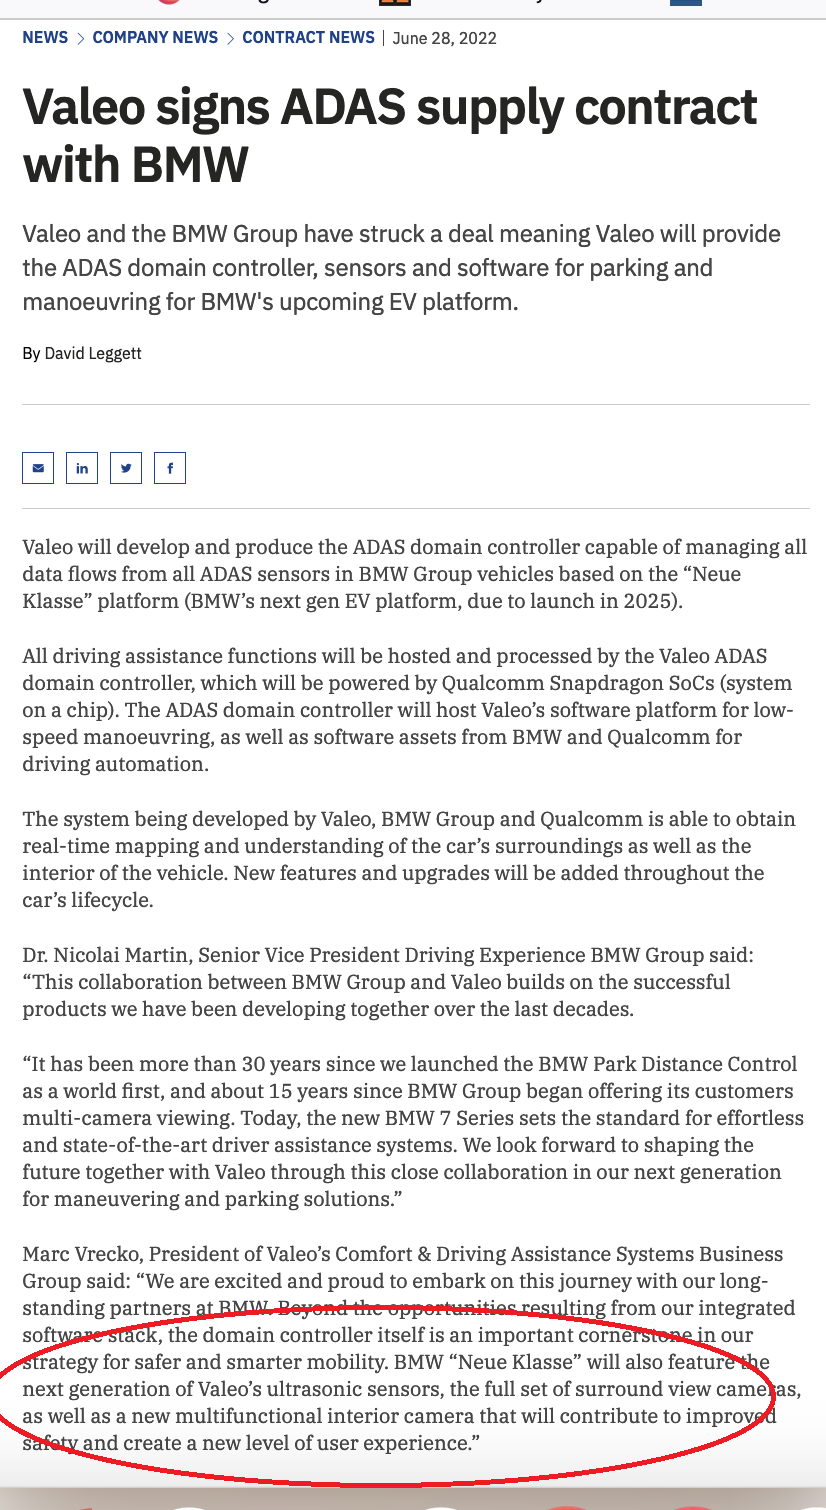Go to COMPANY NEWS breadcrumb
This screenshot has height=1510, width=826.
pos(155,38)
